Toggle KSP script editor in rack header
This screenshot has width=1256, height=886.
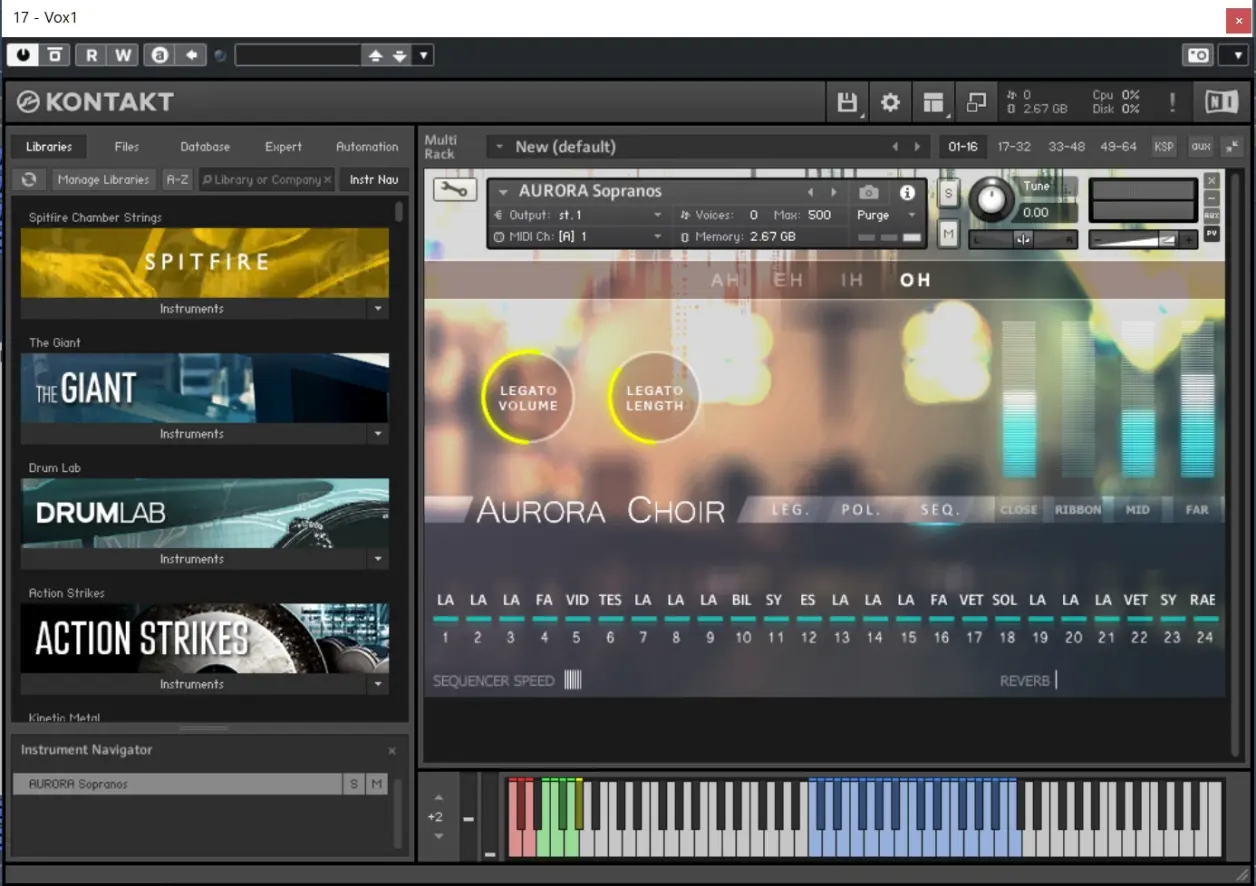click(x=1164, y=146)
